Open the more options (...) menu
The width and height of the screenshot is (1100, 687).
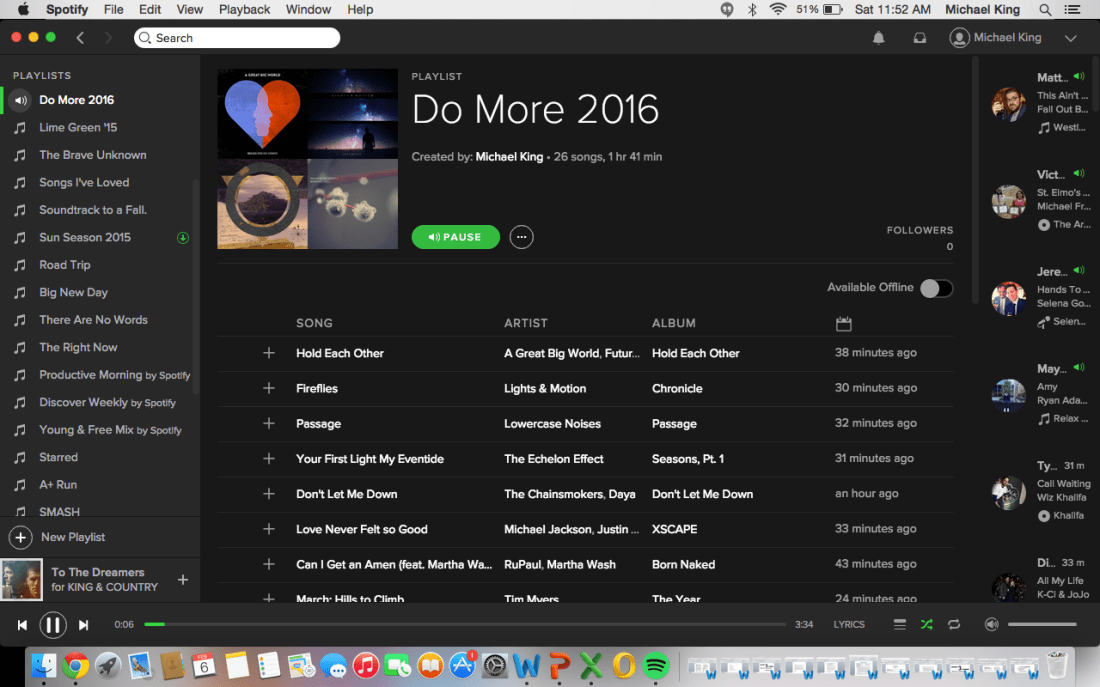tap(521, 237)
